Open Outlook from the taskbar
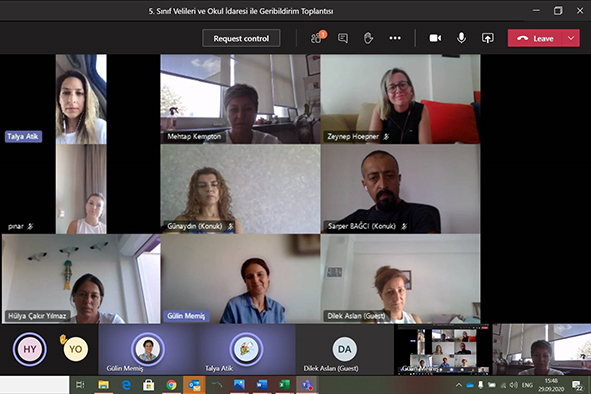This screenshot has height=394, width=591. coord(194,385)
